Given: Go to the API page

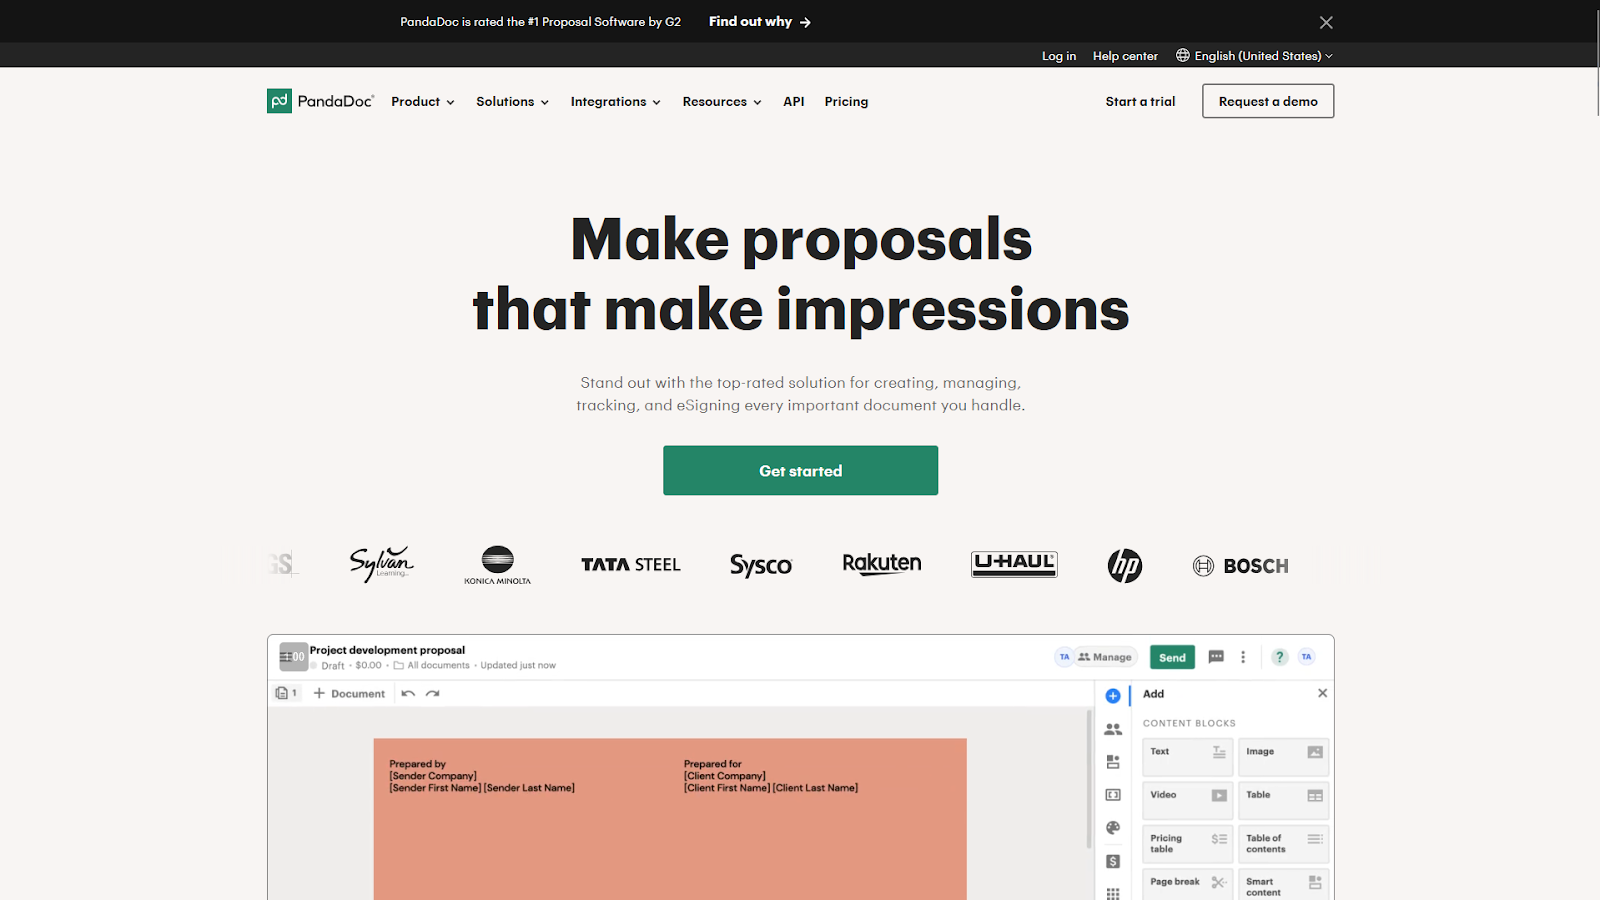Looking at the screenshot, I should pyautogui.click(x=794, y=102).
